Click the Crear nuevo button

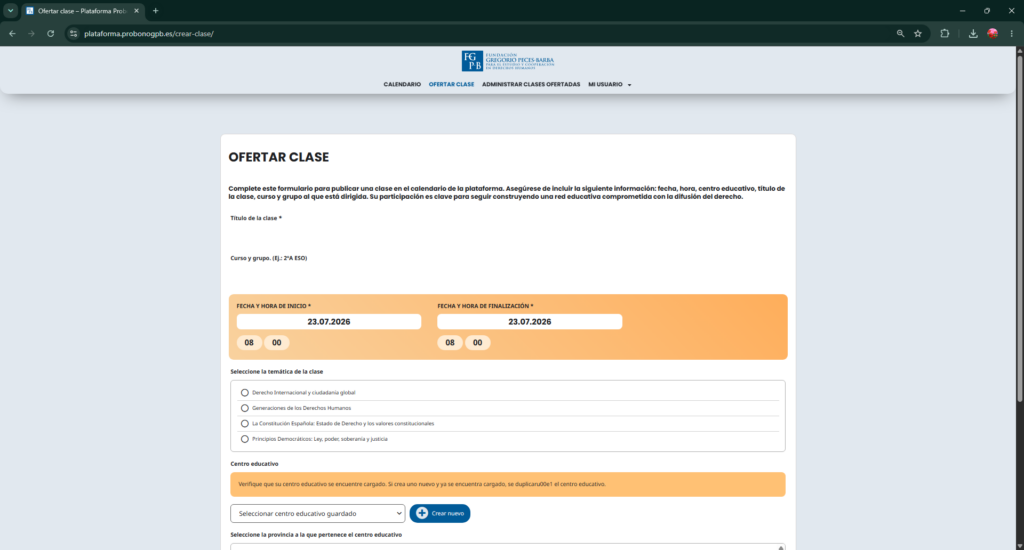tap(440, 513)
